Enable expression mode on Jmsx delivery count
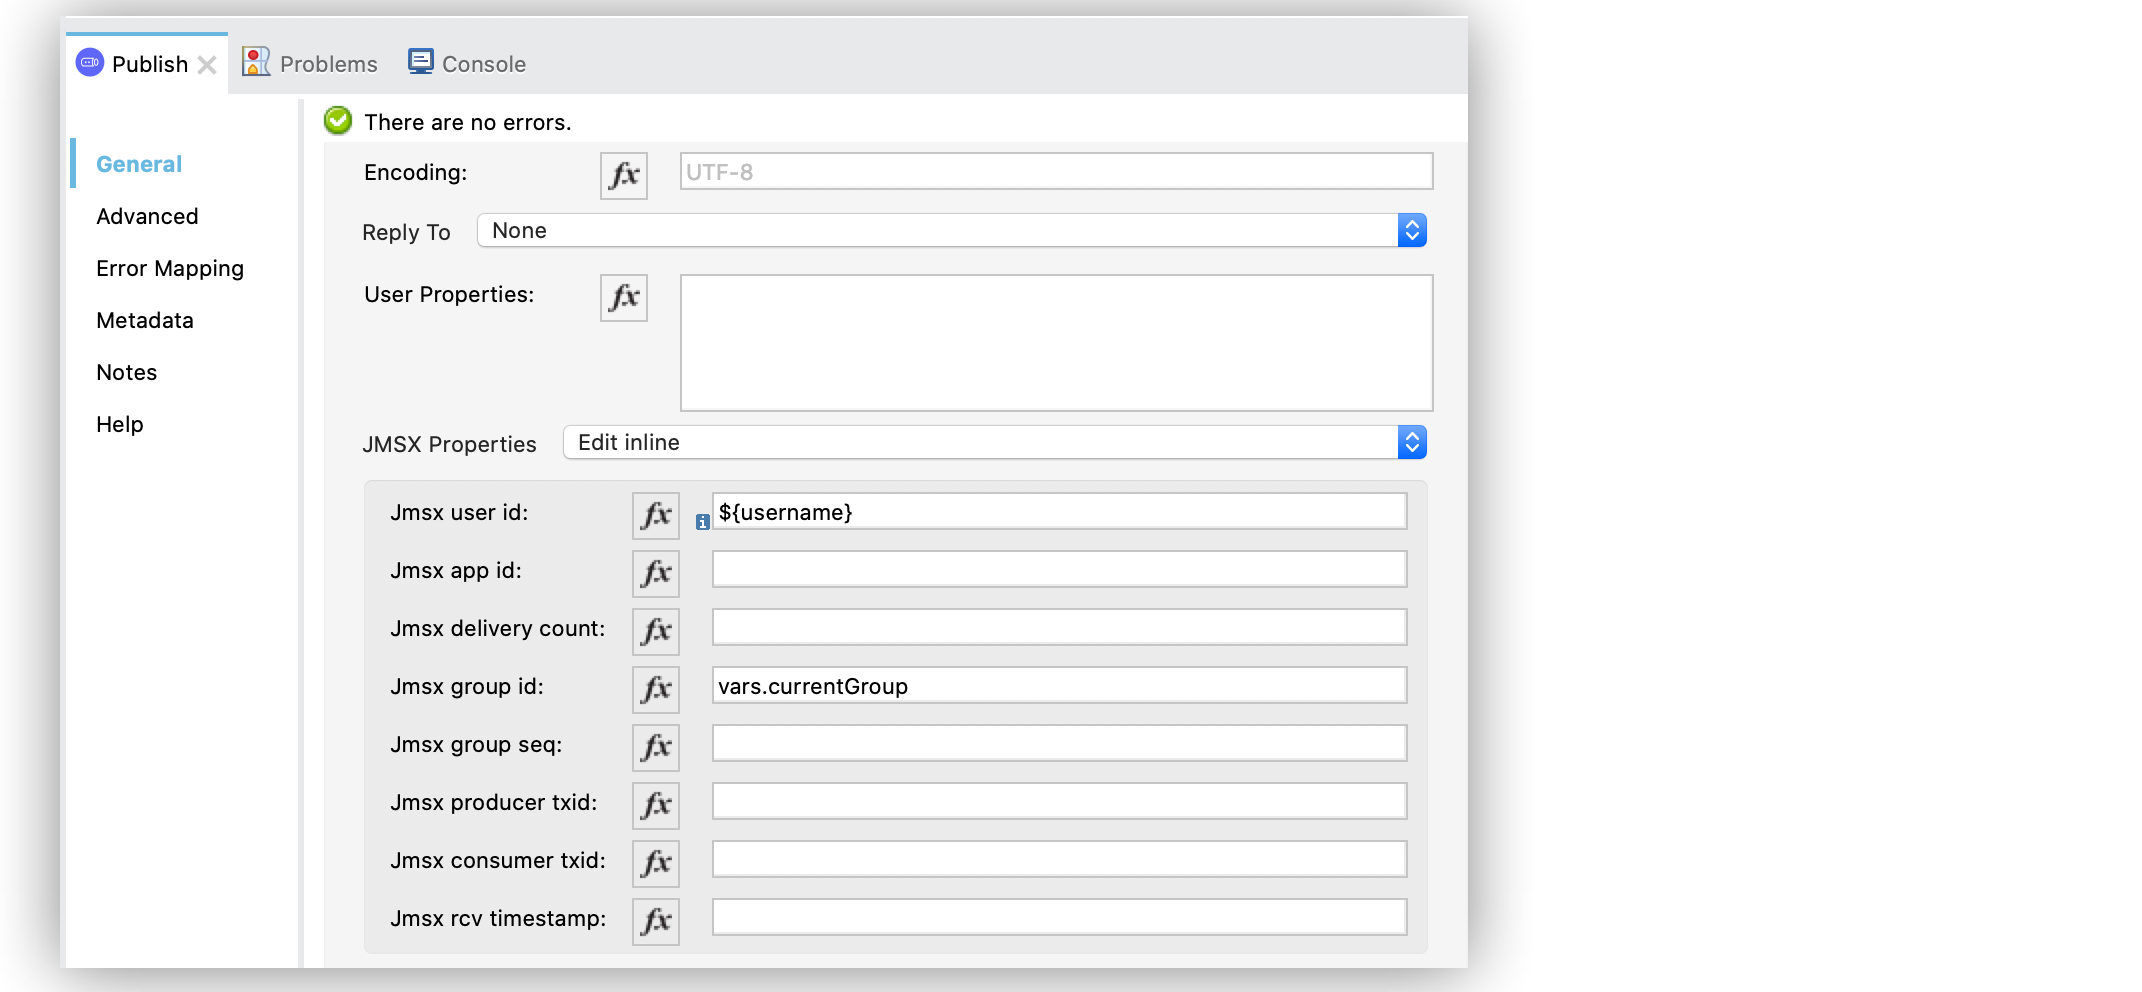The image size is (2142, 992). 655,631
